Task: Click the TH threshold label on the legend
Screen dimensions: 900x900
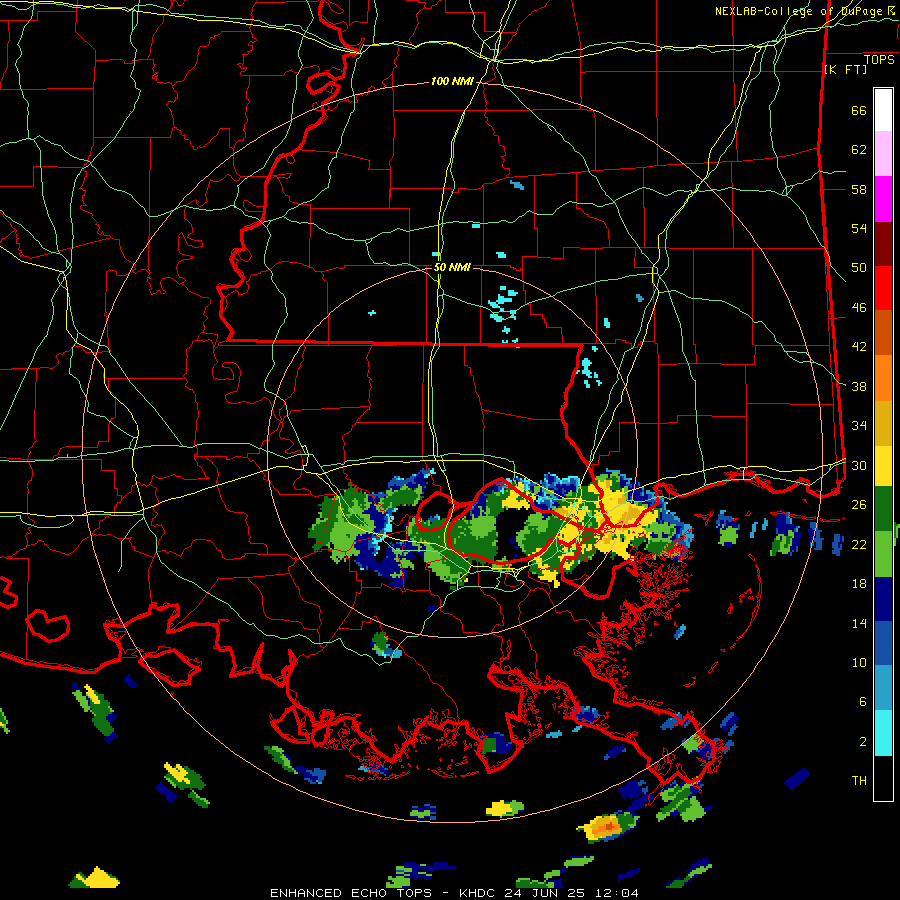Action: 859,781
